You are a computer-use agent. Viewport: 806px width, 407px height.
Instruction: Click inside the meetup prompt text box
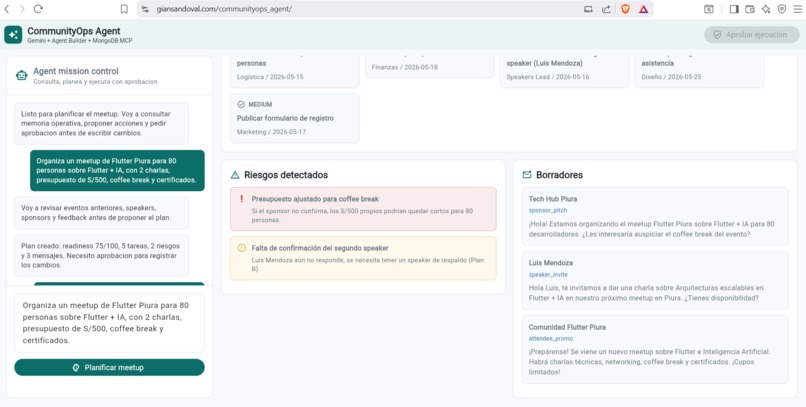coord(109,323)
